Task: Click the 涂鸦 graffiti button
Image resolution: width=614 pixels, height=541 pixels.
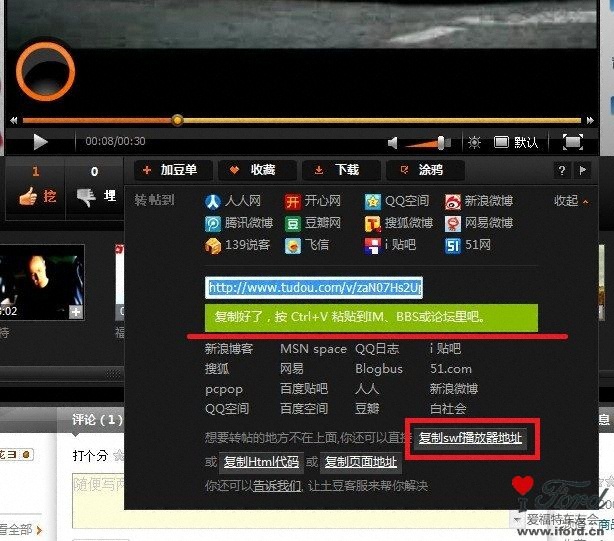Action: [x=425, y=170]
